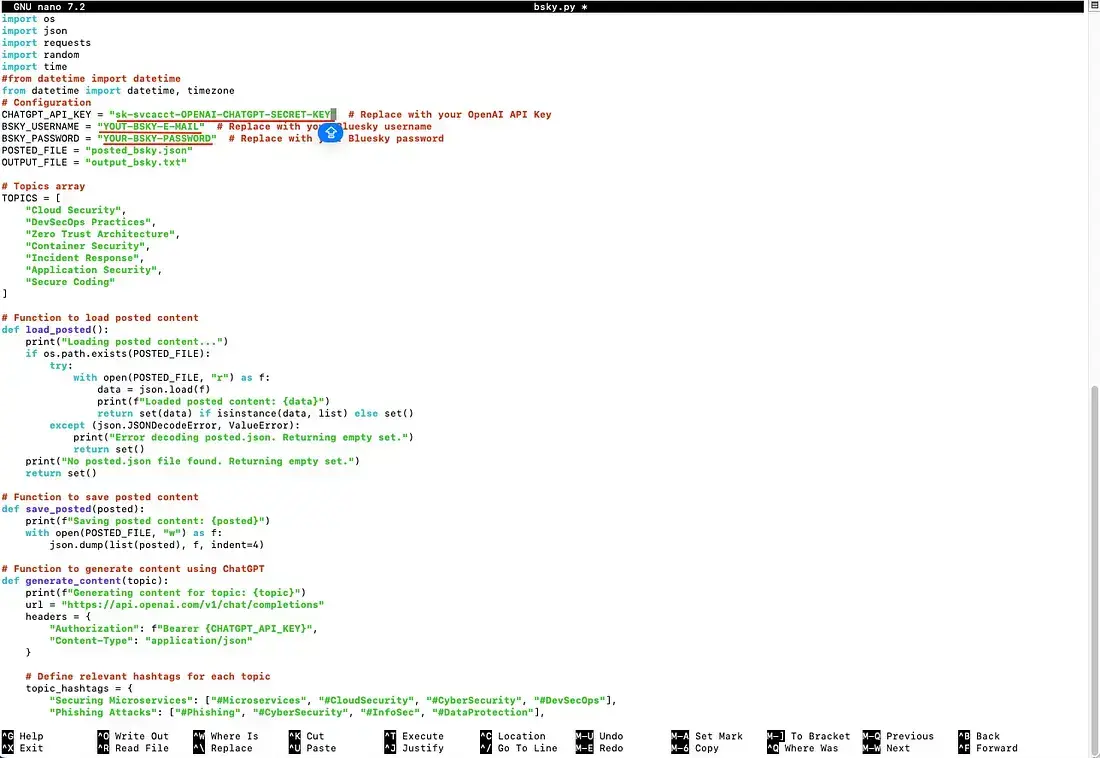Click the ^K Cut shortcut
The image size is (1100, 758).
tap(307, 736)
